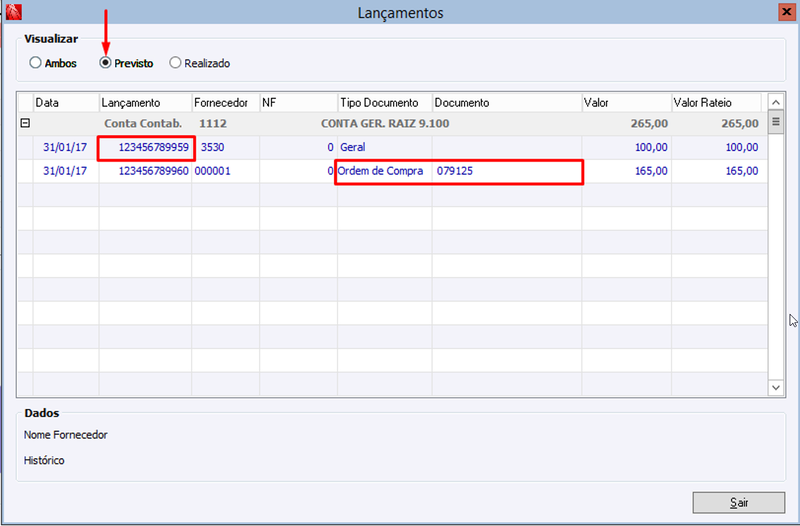Click the date in the Ordem de Compra row
Image resolution: width=800 pixels, height=526 pixels.
click(x=65, y=171)
